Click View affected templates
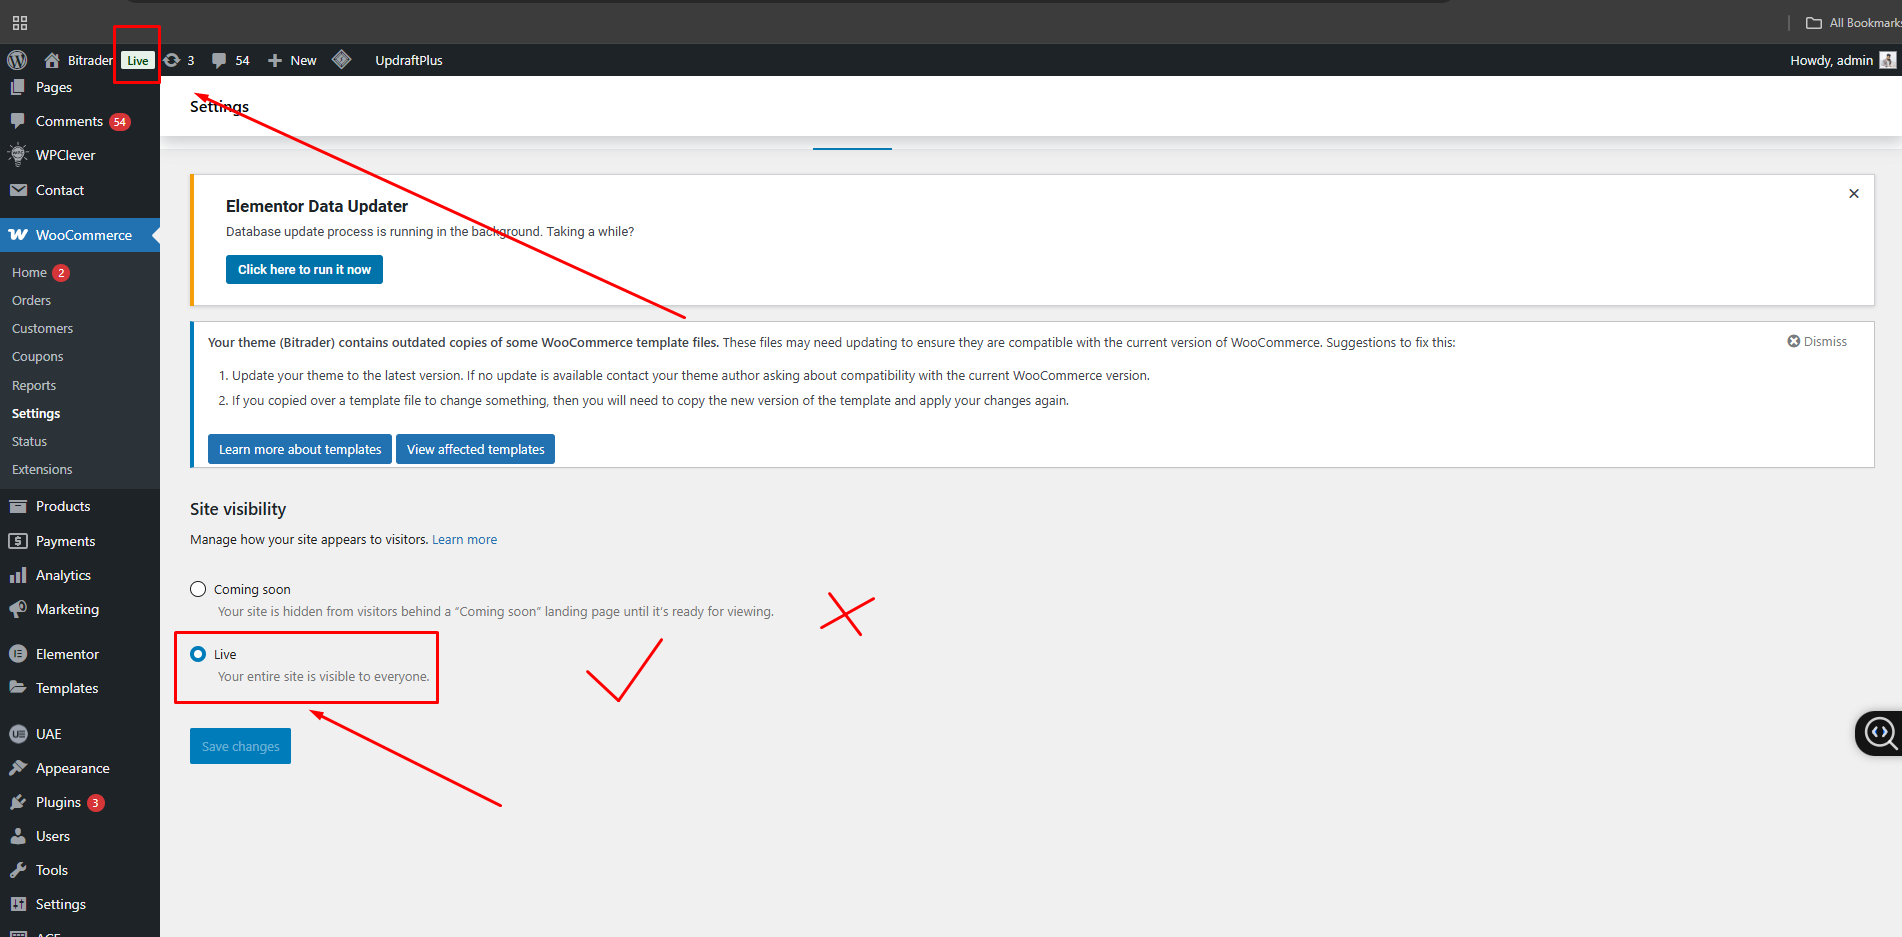The image size is (1902, 937). pos(475,449)
